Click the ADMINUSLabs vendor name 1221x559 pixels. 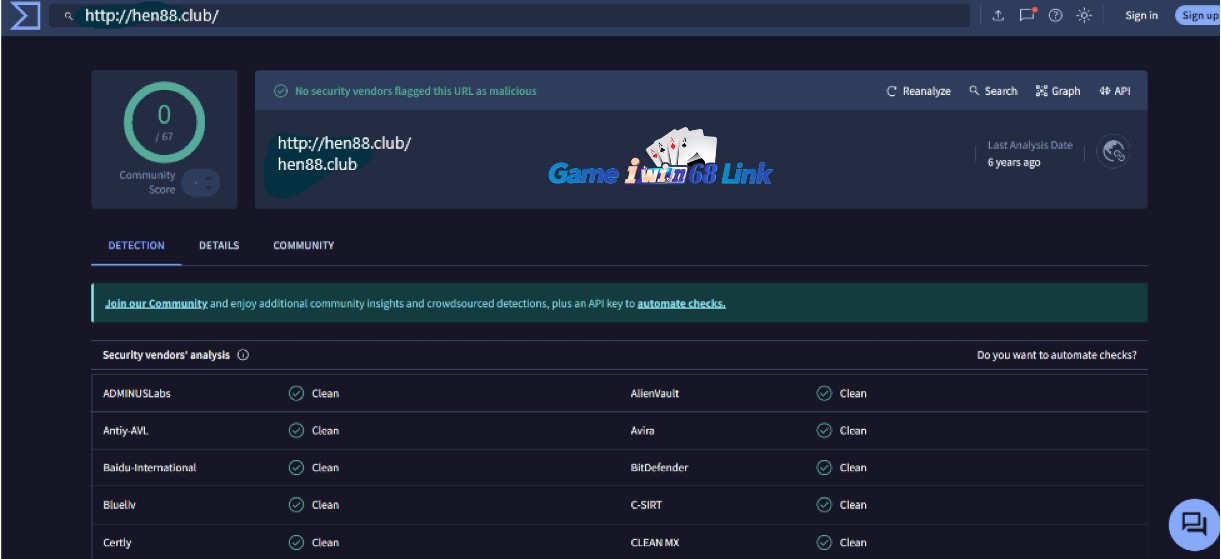click(x=137, y=393)
